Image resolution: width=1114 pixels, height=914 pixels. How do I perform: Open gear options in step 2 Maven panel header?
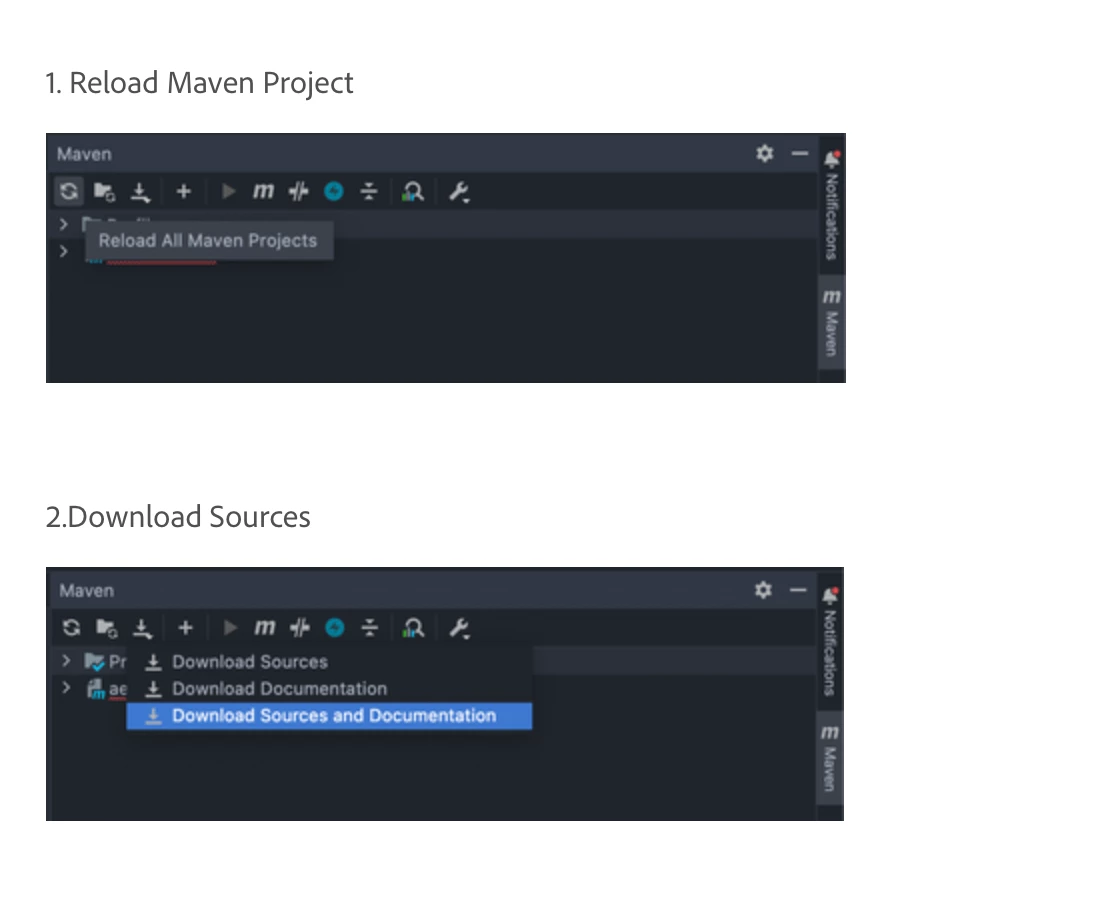(x=763, y=590)
